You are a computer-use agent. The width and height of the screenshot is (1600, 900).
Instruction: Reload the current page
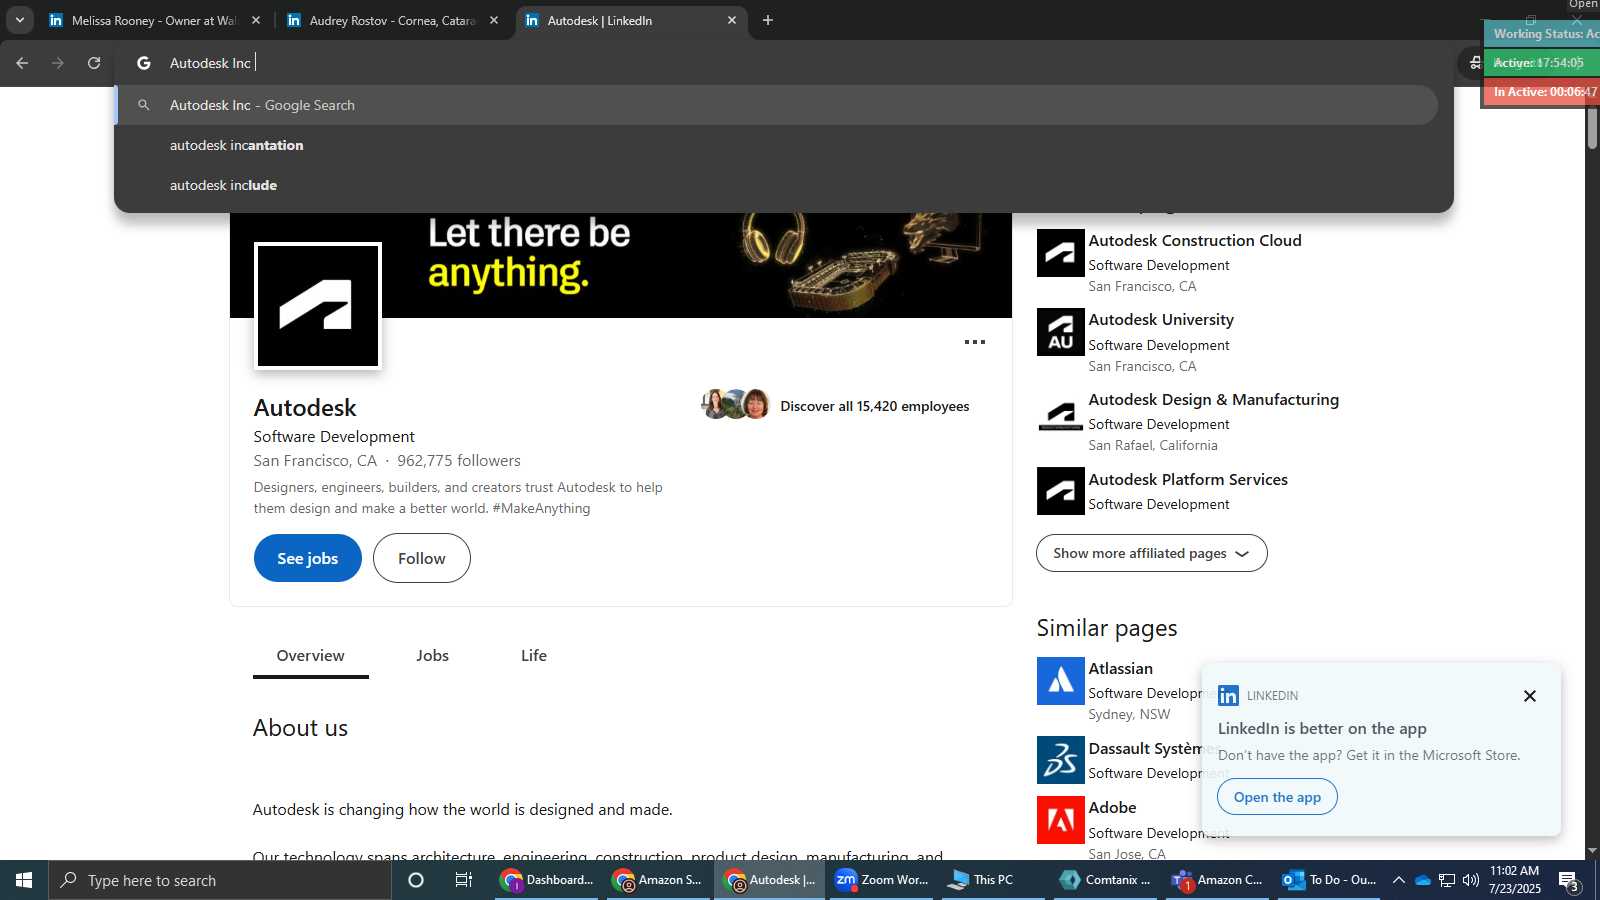[x=94, y=63]
